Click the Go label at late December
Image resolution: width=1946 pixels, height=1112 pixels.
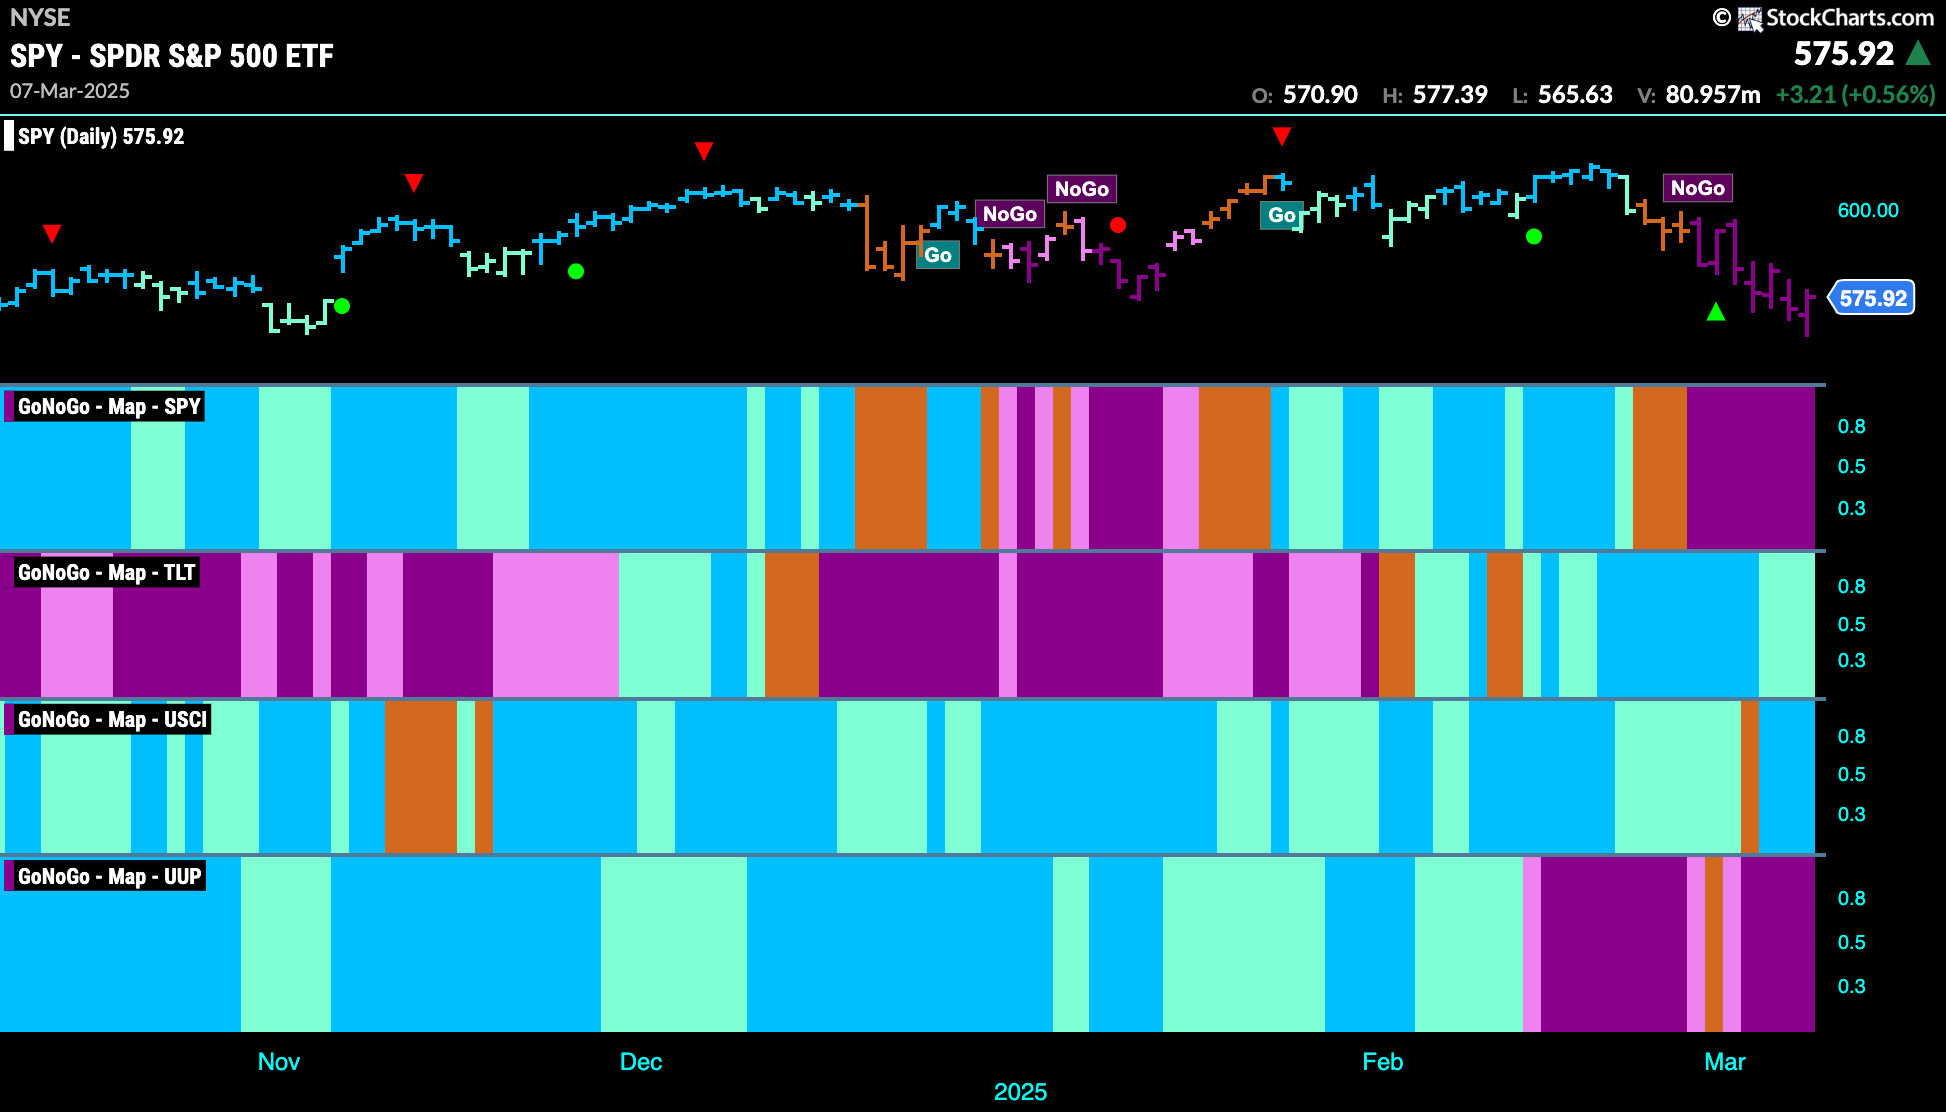(938, 255)
